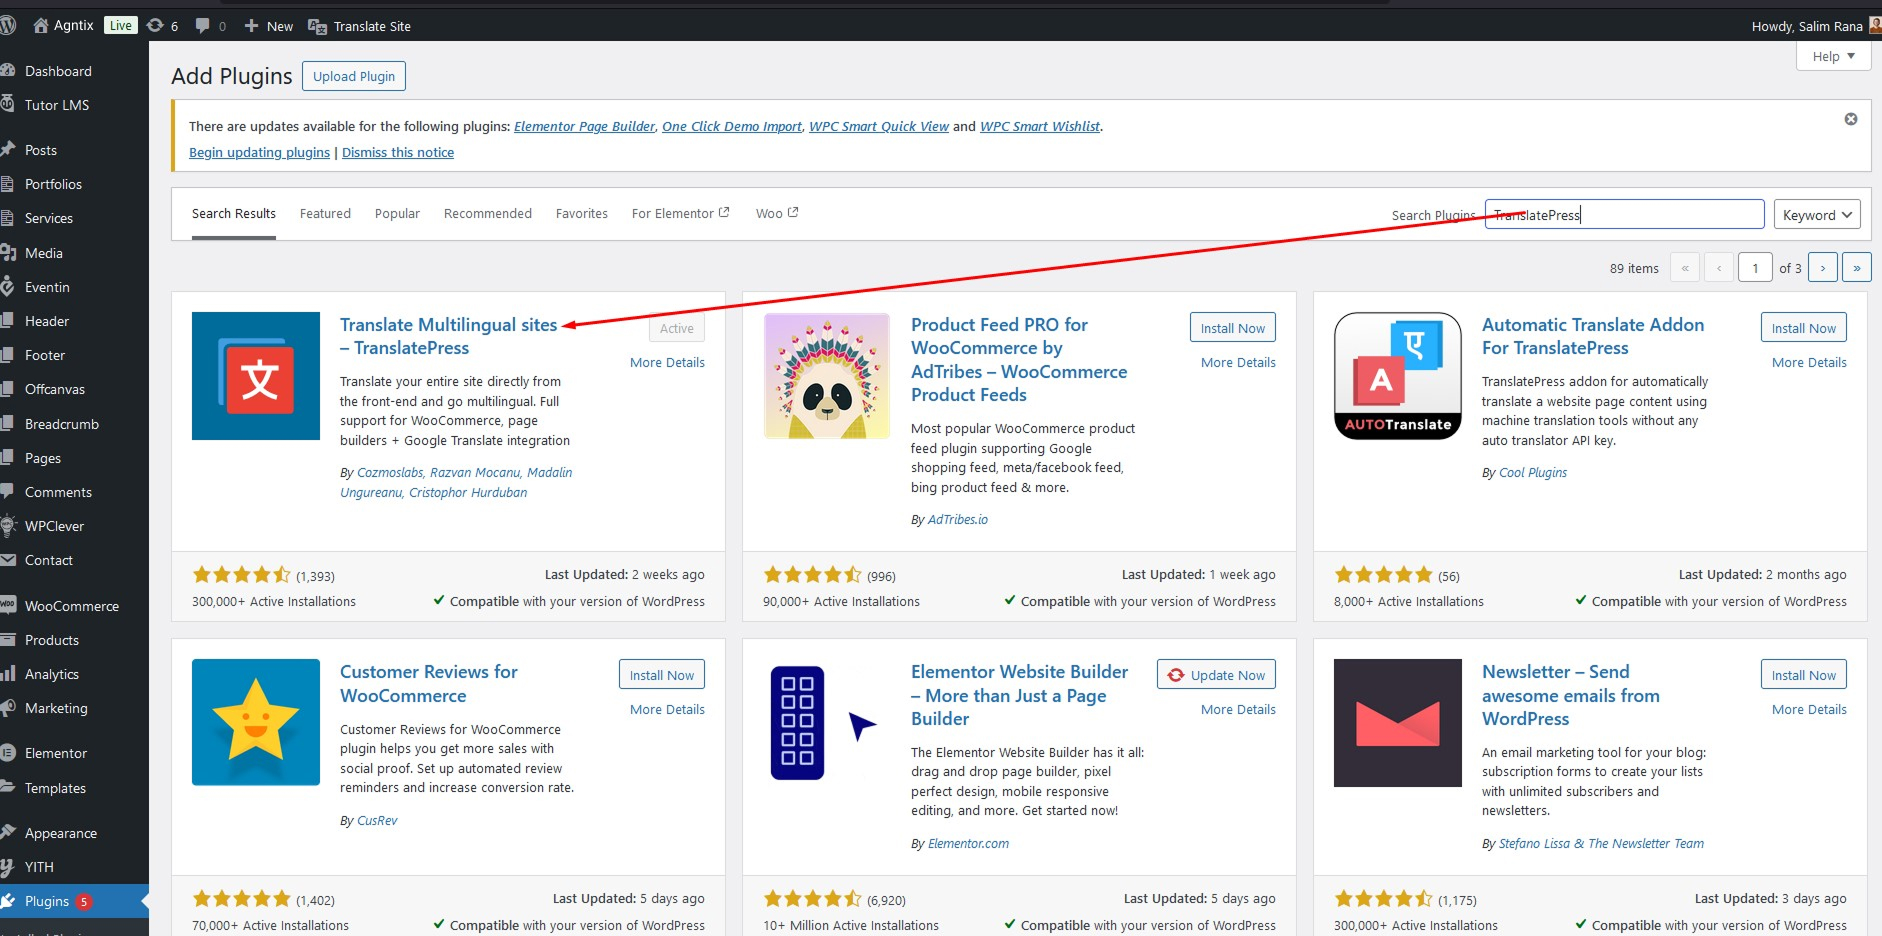Click Update Now for Elementor Website Builder
This screenshot has height=936, width=1882.
pyautogui.click(x=1216, y=675)
